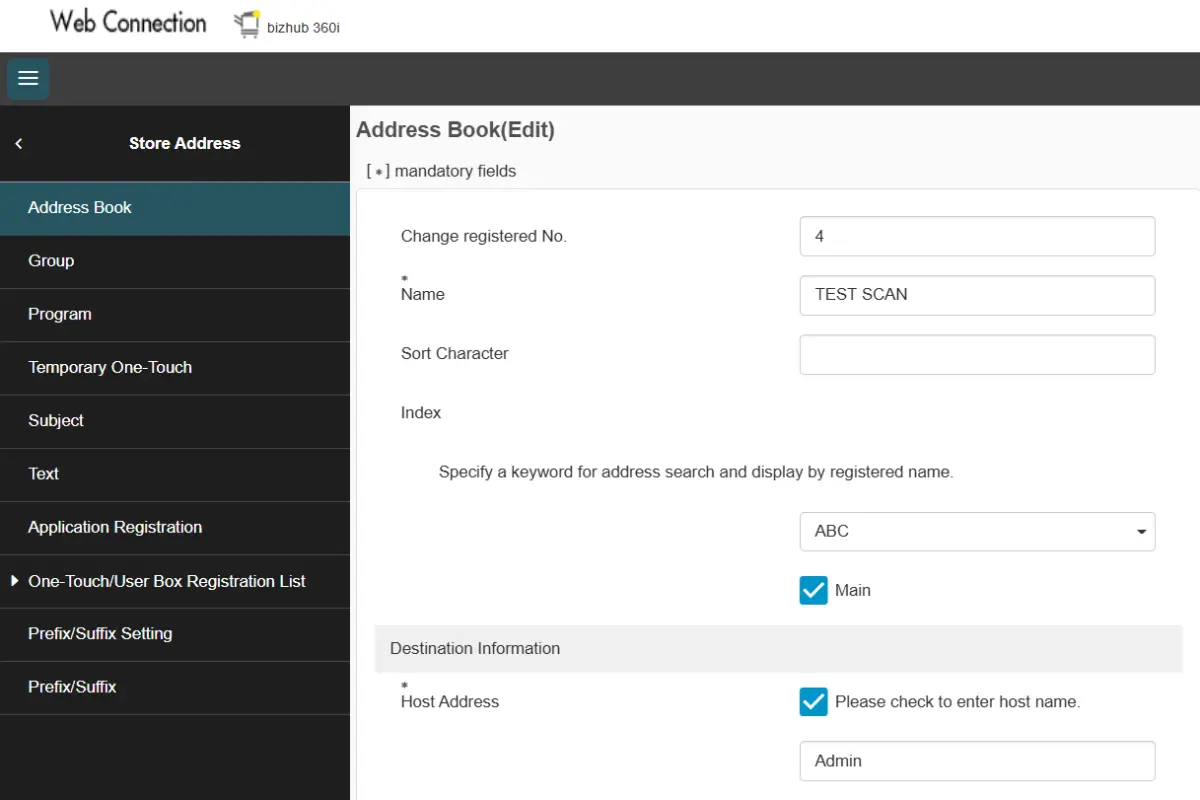Click the back arrow beside Store Address
The height and width of the screenshot is (800, 1200).
tap(19, 144)
